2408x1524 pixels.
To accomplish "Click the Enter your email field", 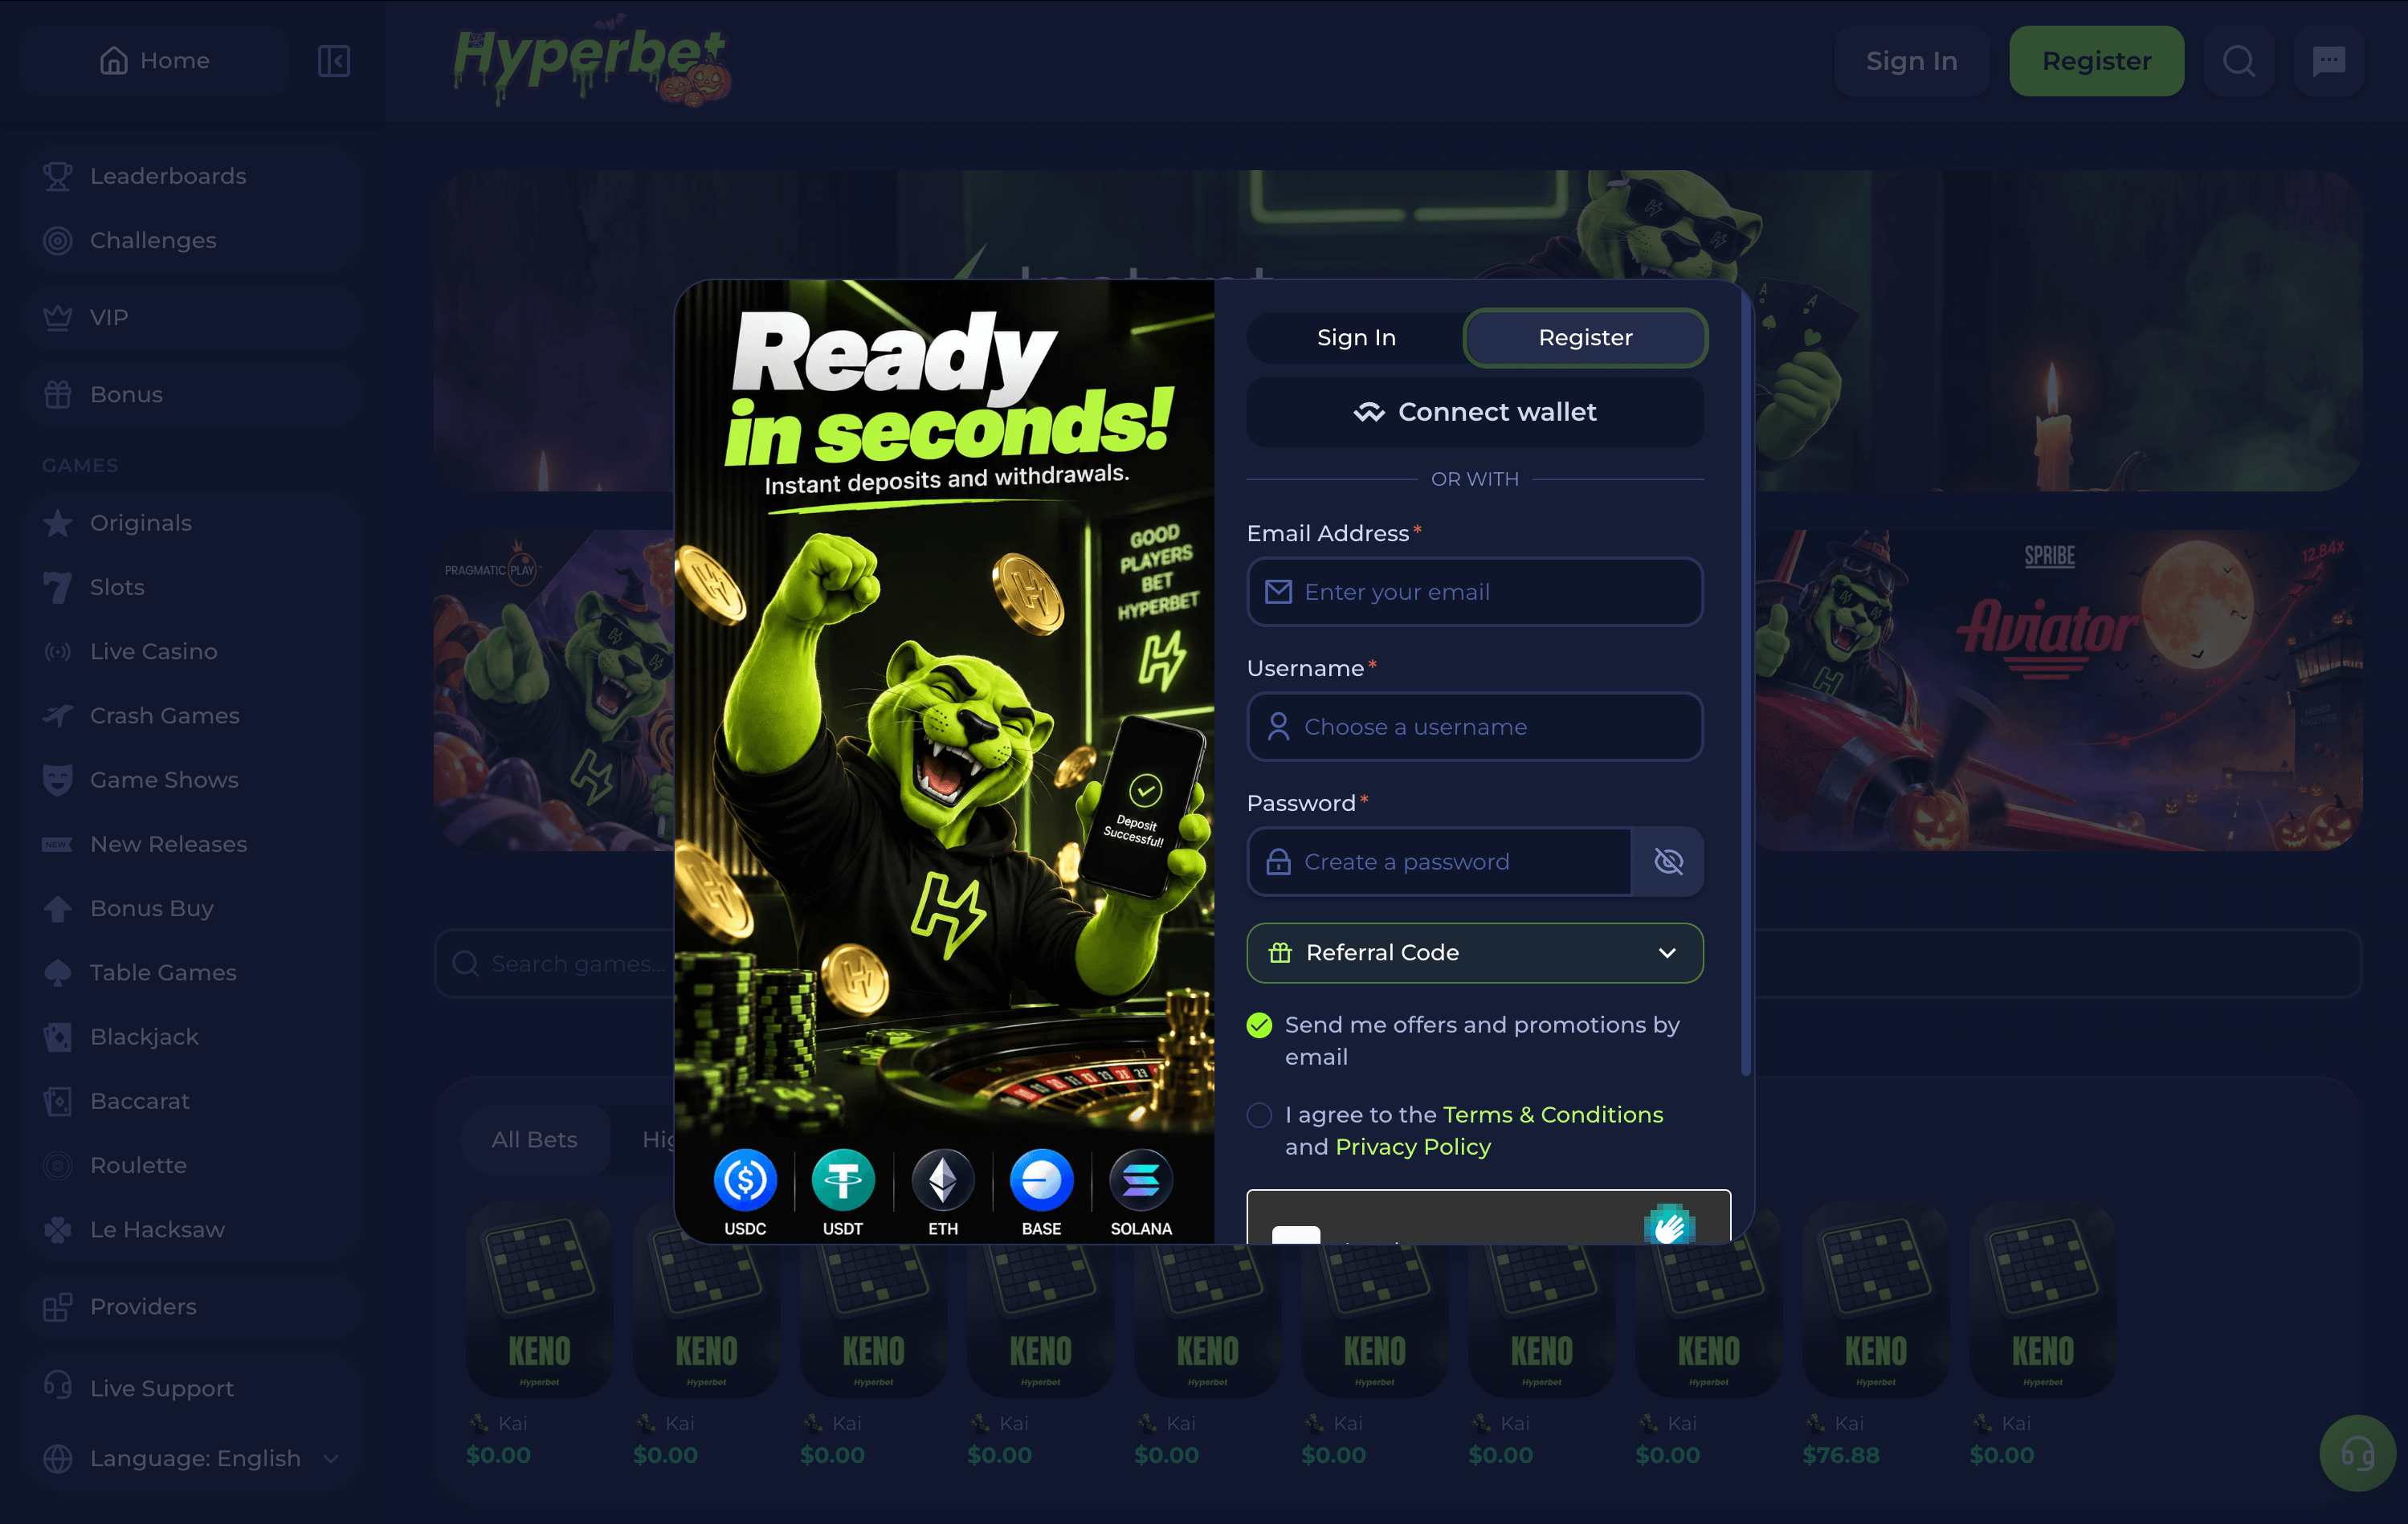I will [1474, 592].
